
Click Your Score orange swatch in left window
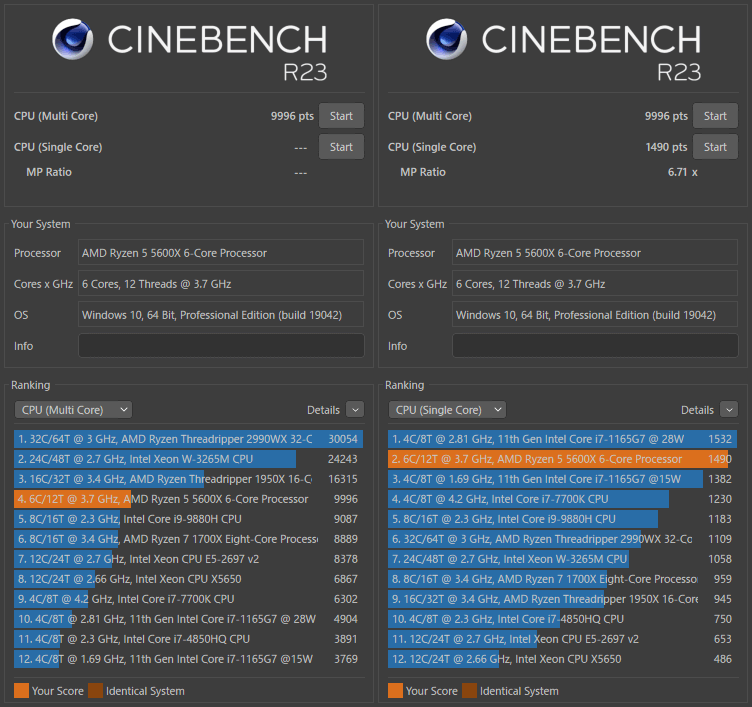(x=22, y=691)
